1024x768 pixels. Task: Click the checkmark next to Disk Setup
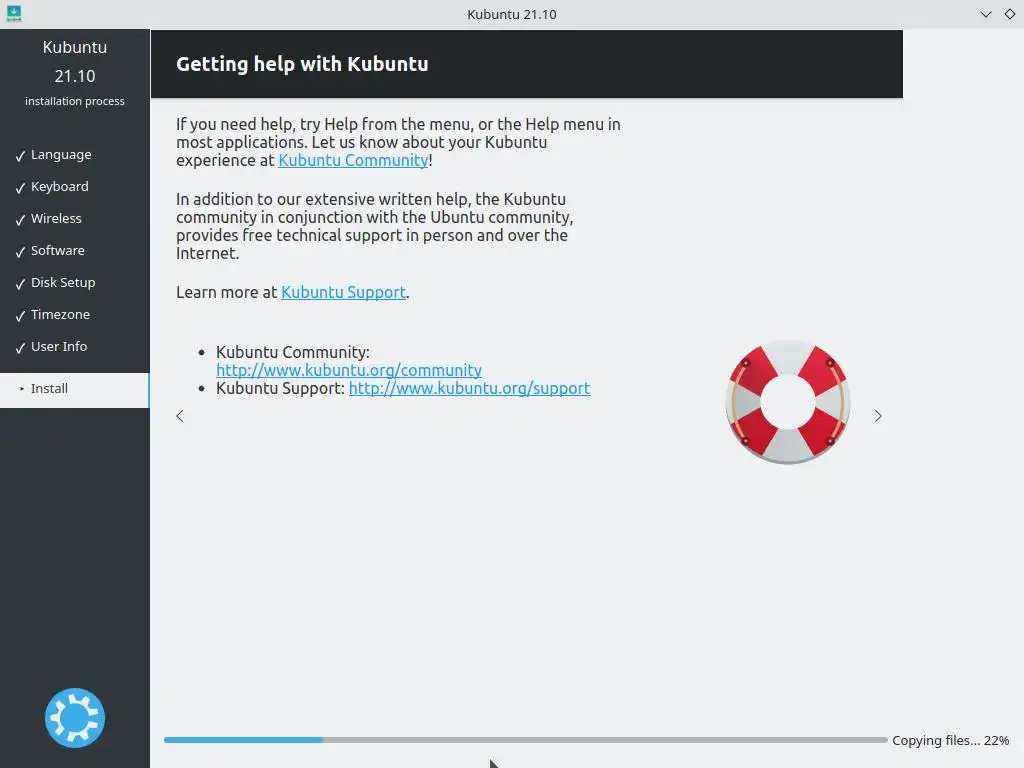point(20,283)
